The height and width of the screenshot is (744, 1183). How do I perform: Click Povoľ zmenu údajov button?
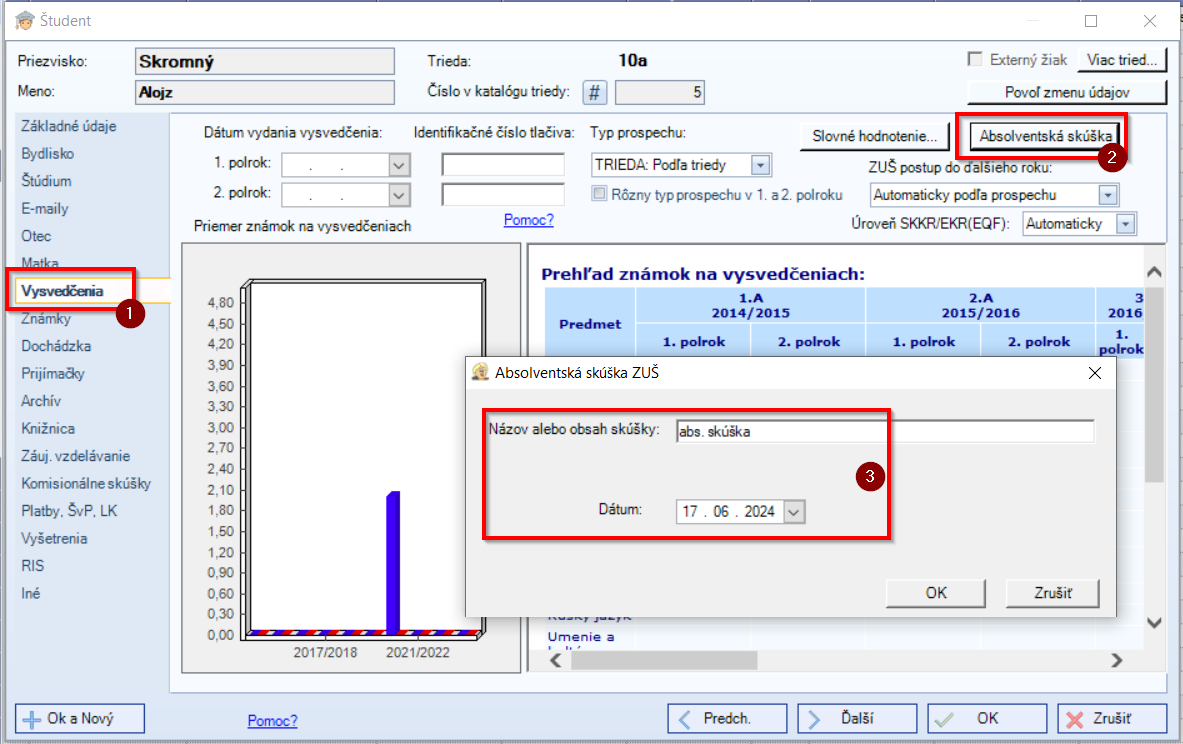(1067, 92)
